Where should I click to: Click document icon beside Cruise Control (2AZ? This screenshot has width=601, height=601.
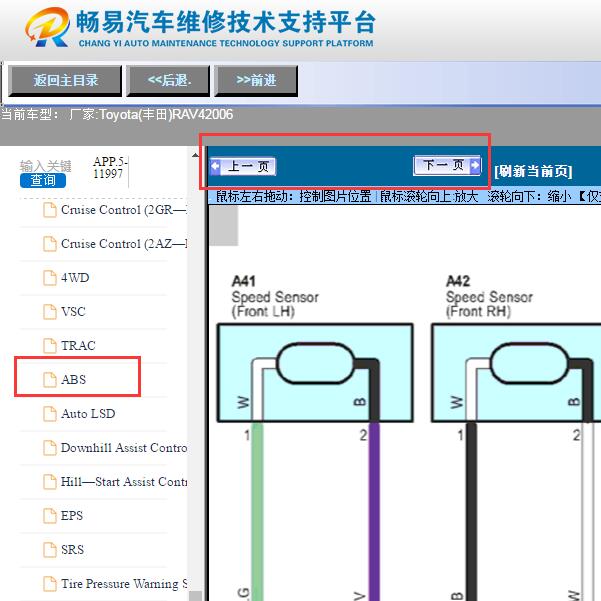50,244
